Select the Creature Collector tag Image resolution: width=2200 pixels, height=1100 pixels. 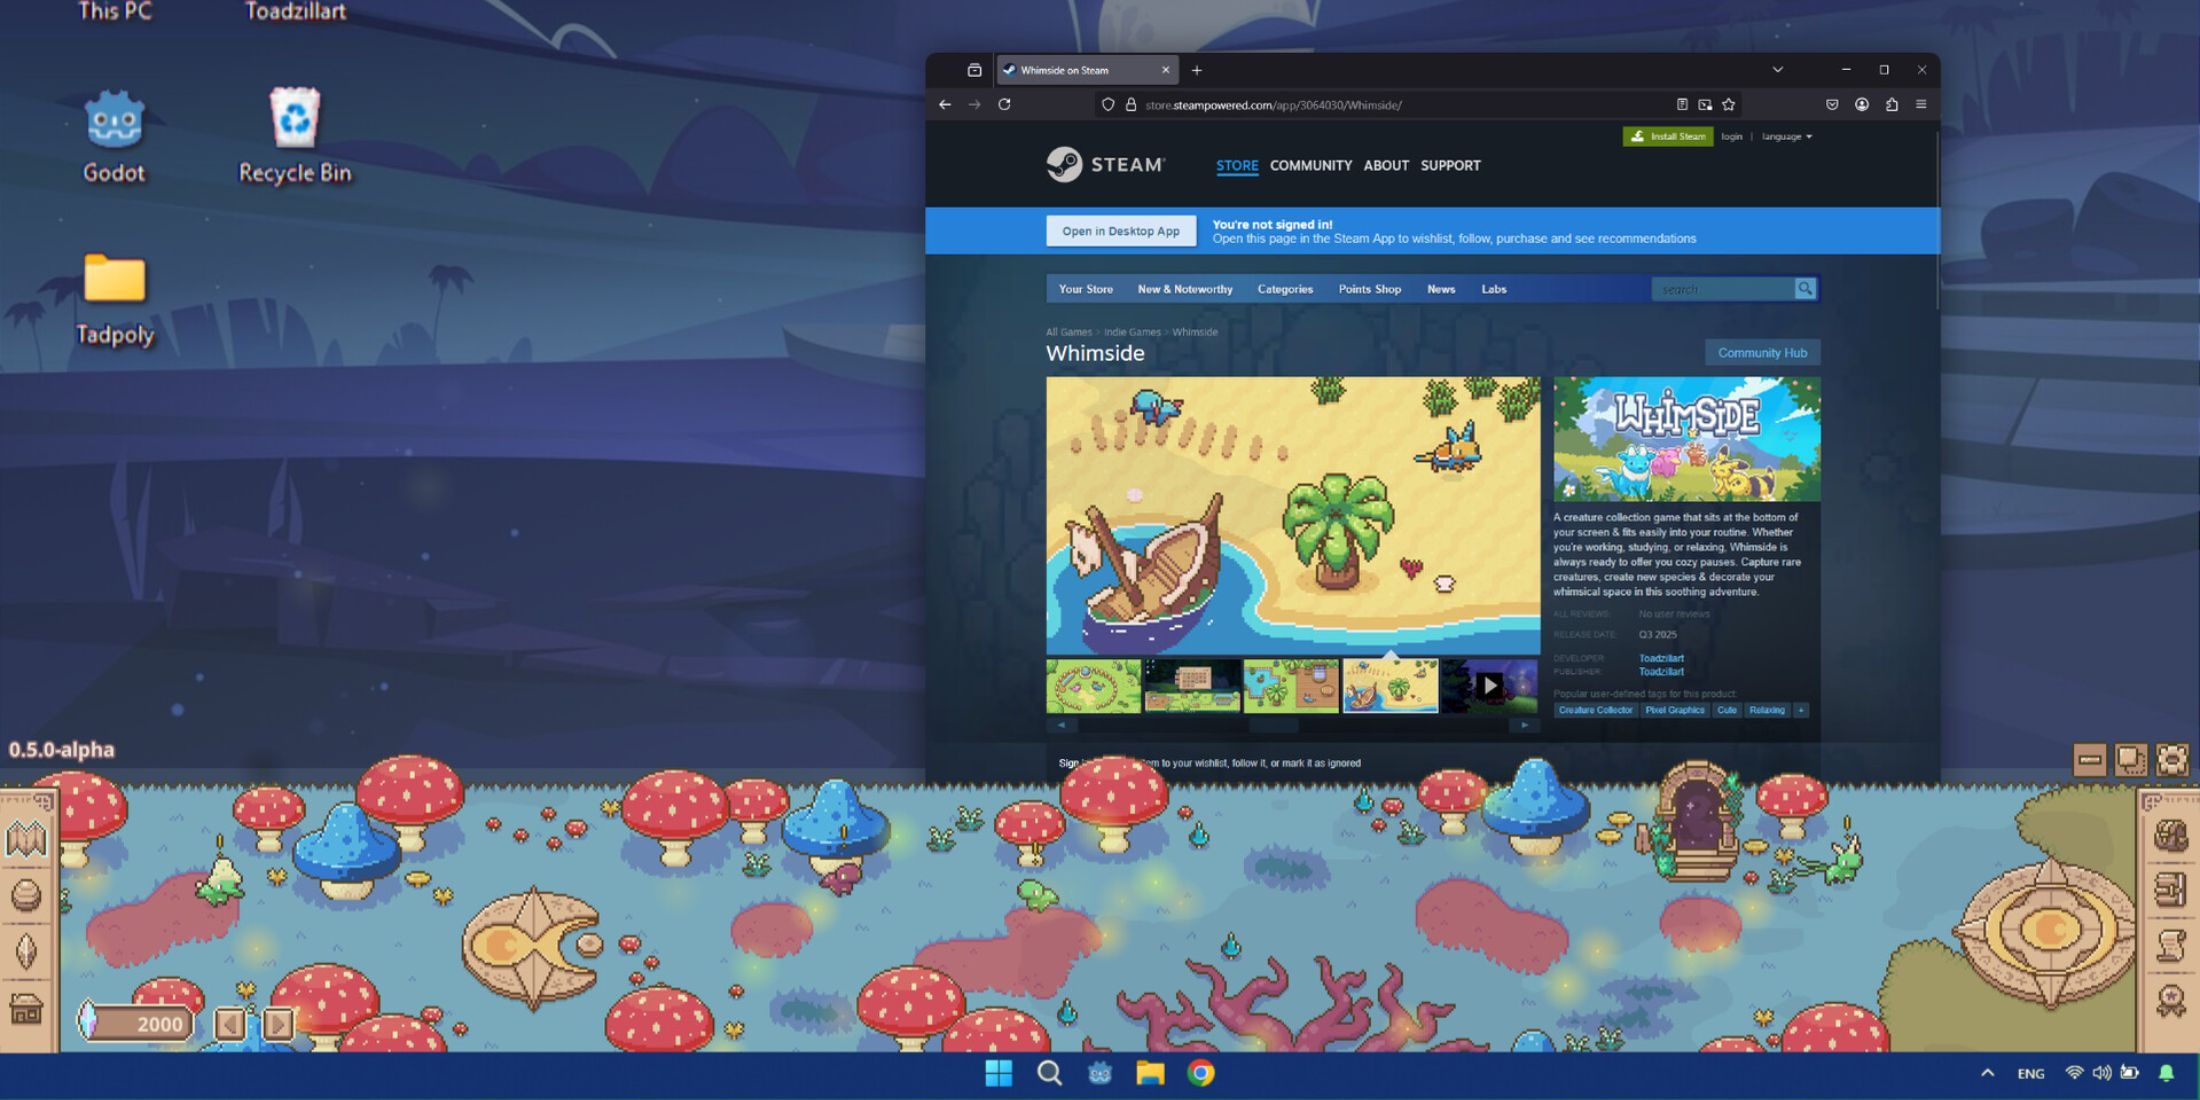[1595, 710]
